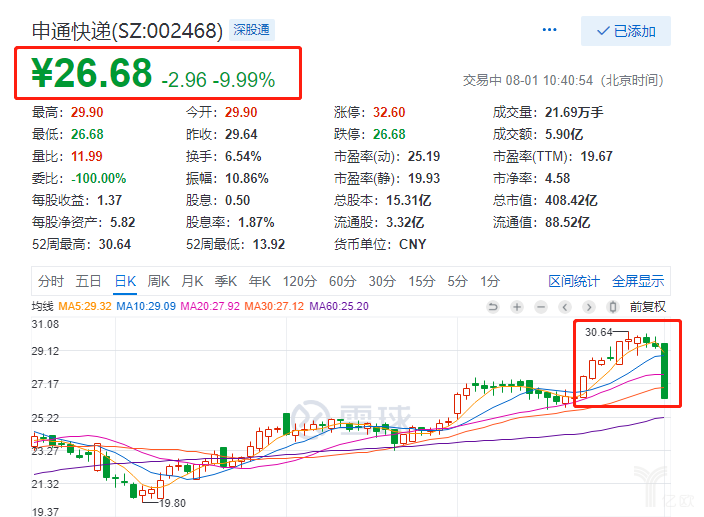
Task: Click the 52周最低 value 13.92
Action: [269, 244]
